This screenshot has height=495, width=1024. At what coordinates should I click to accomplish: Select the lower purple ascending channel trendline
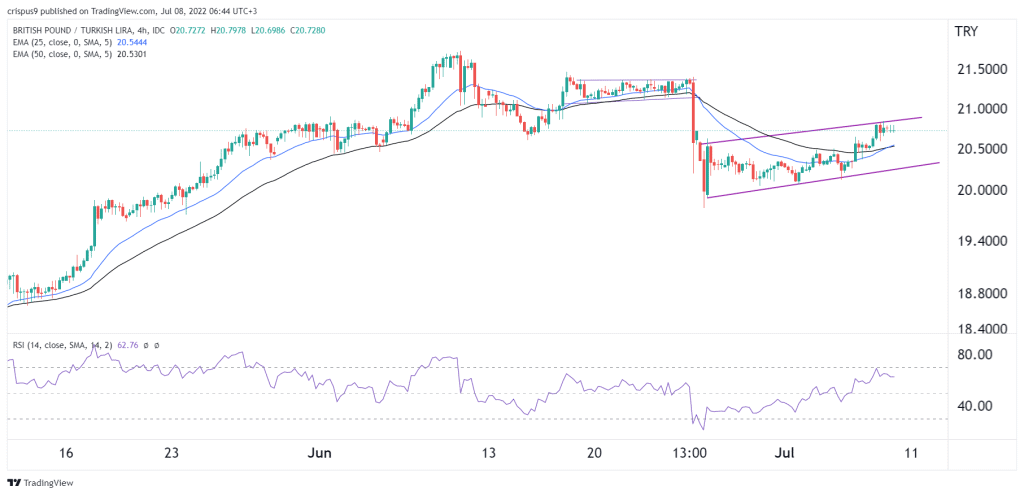click(x=823, y=180)
